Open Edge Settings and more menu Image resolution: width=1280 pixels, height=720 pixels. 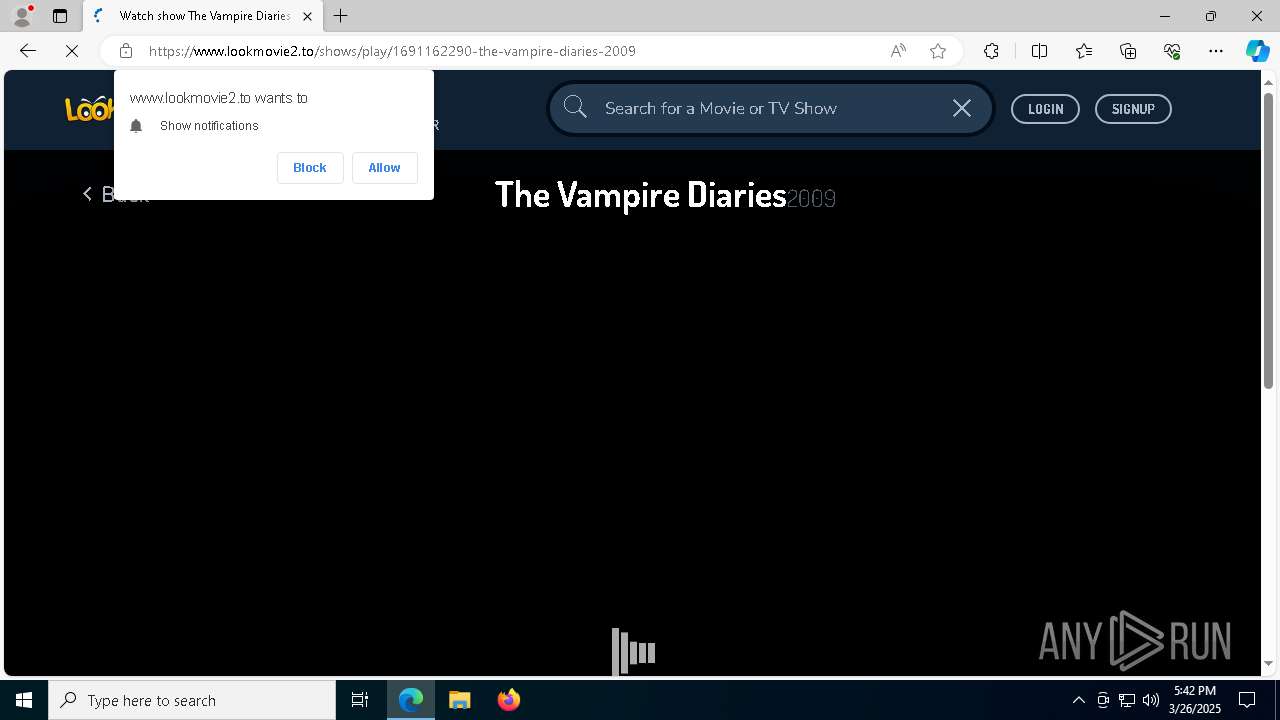pos(1216,51)
